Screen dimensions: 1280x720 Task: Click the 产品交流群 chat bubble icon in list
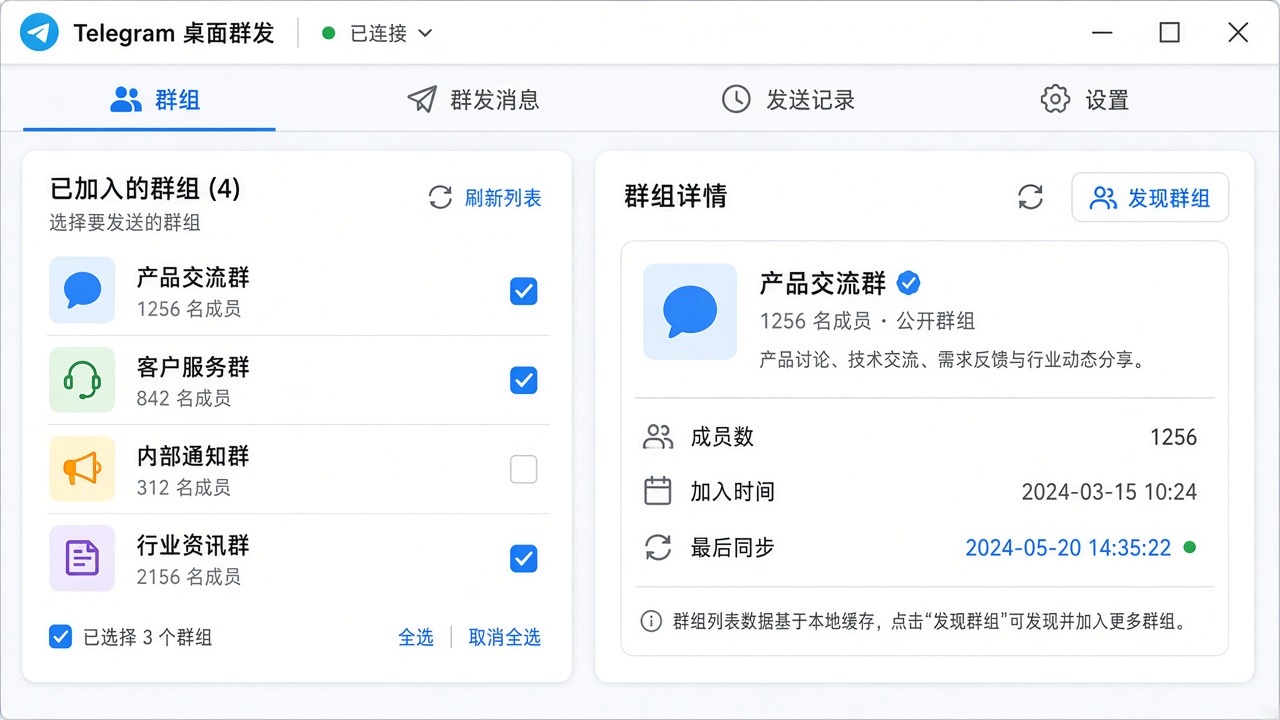point(82,291)
